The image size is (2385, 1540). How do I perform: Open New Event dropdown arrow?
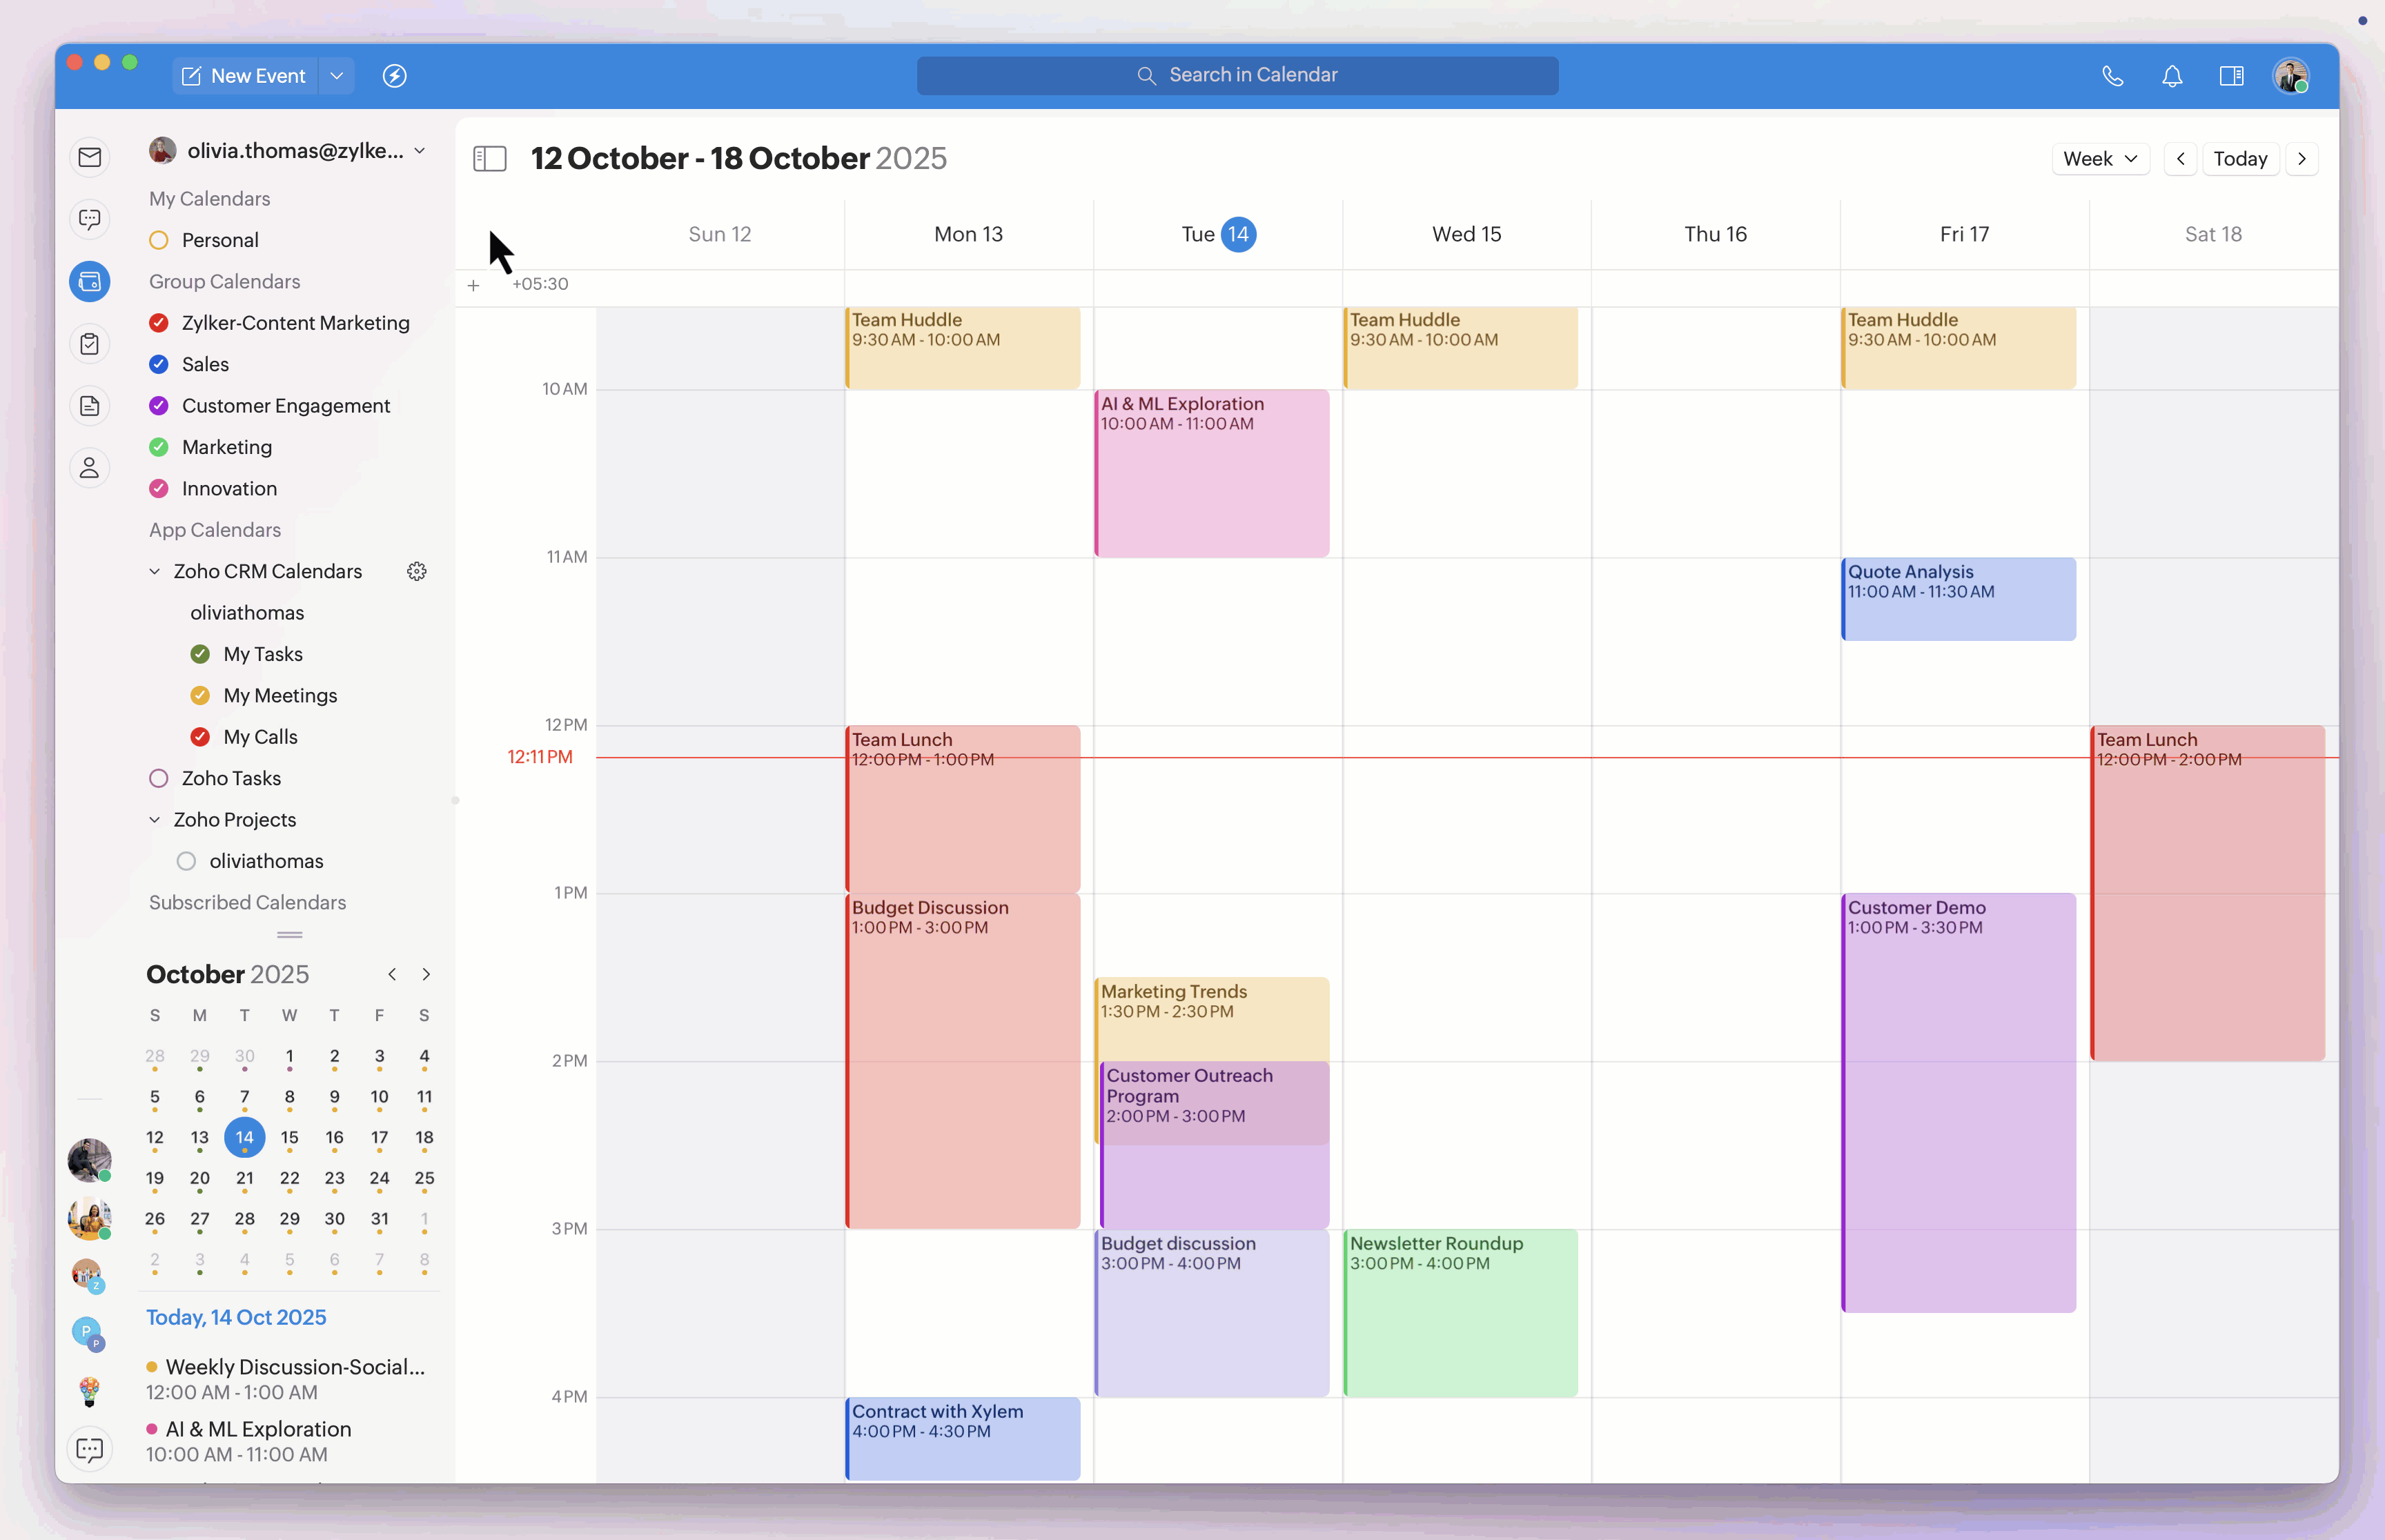coord(337,76)
